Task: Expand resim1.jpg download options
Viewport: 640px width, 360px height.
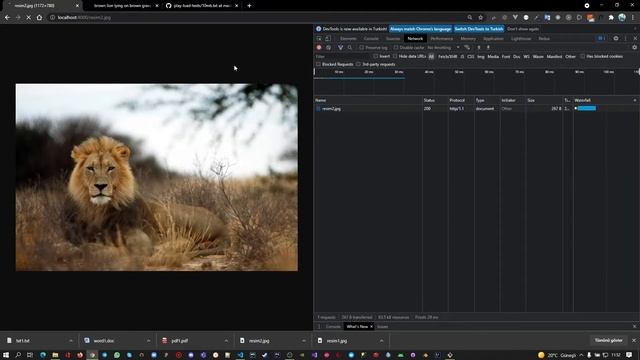Action: [381, 341]
